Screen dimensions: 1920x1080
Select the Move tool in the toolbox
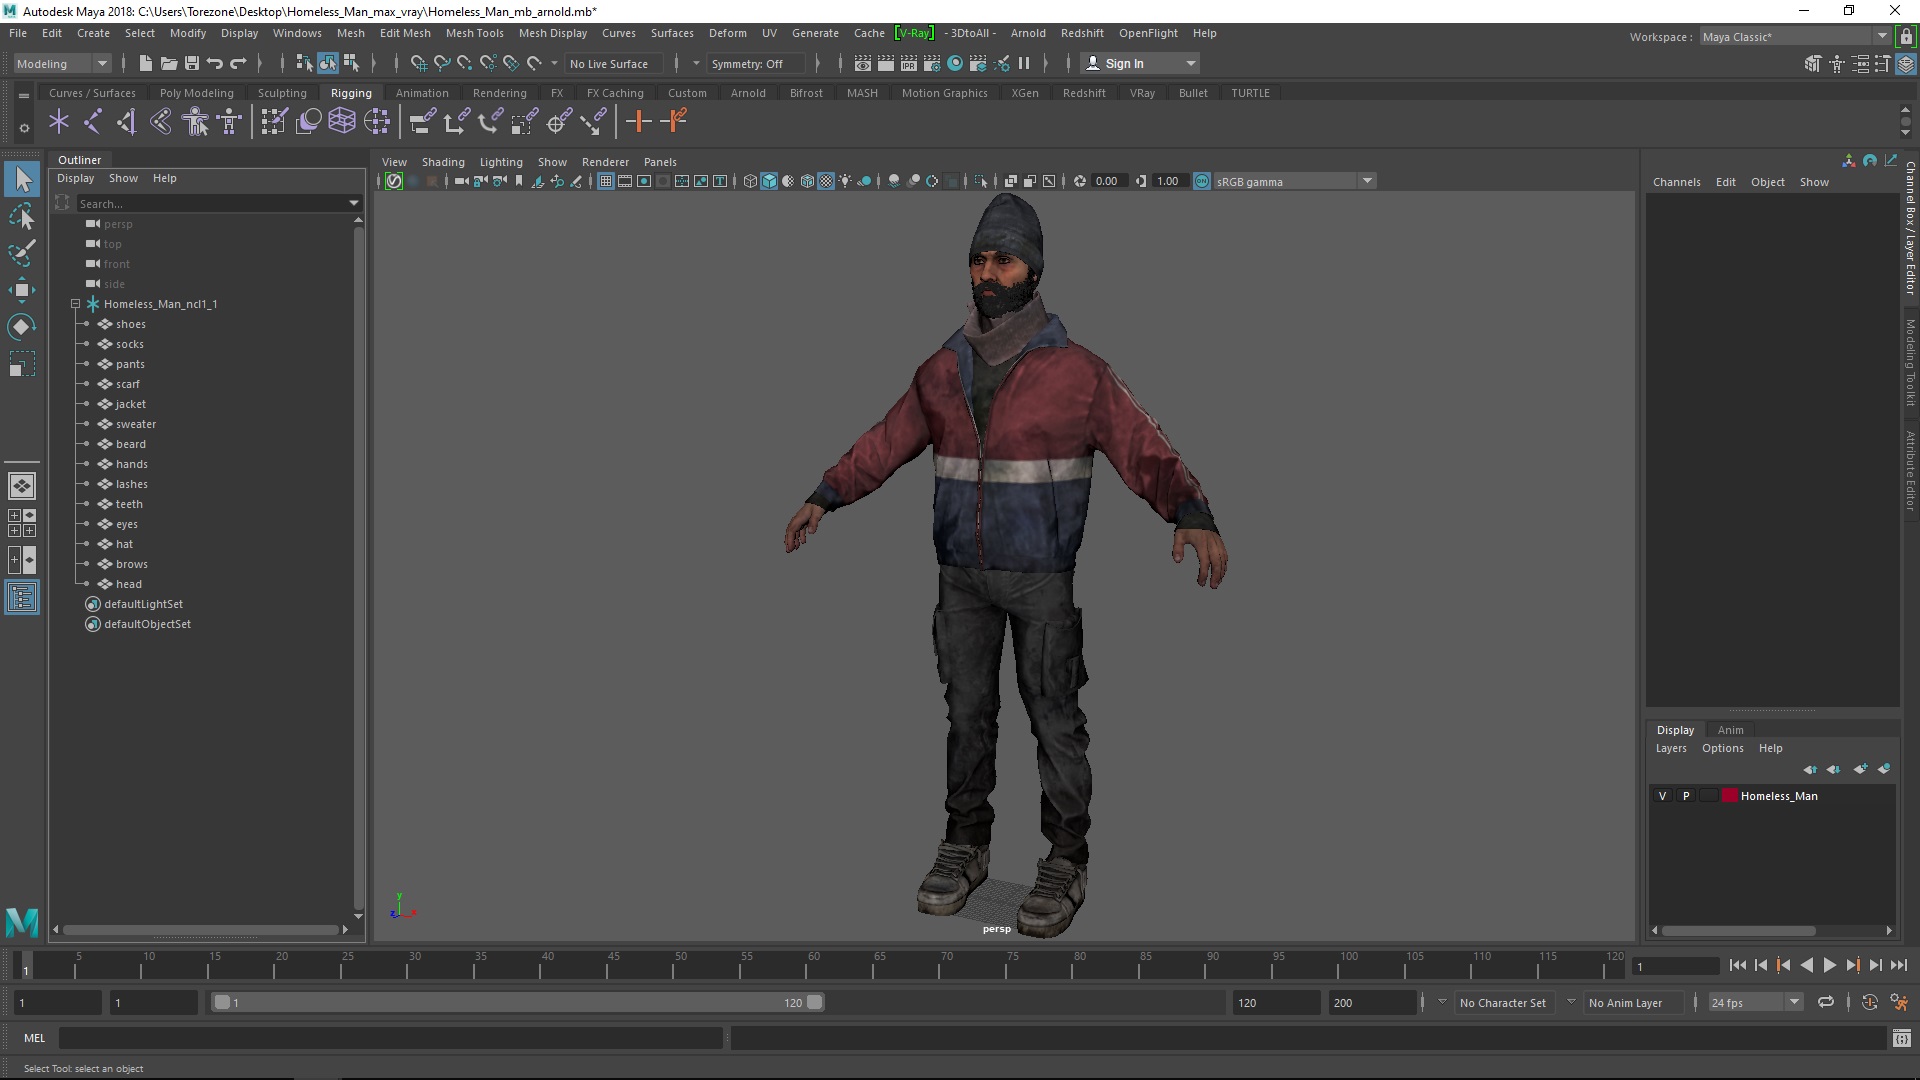click(x=22, y=290)
